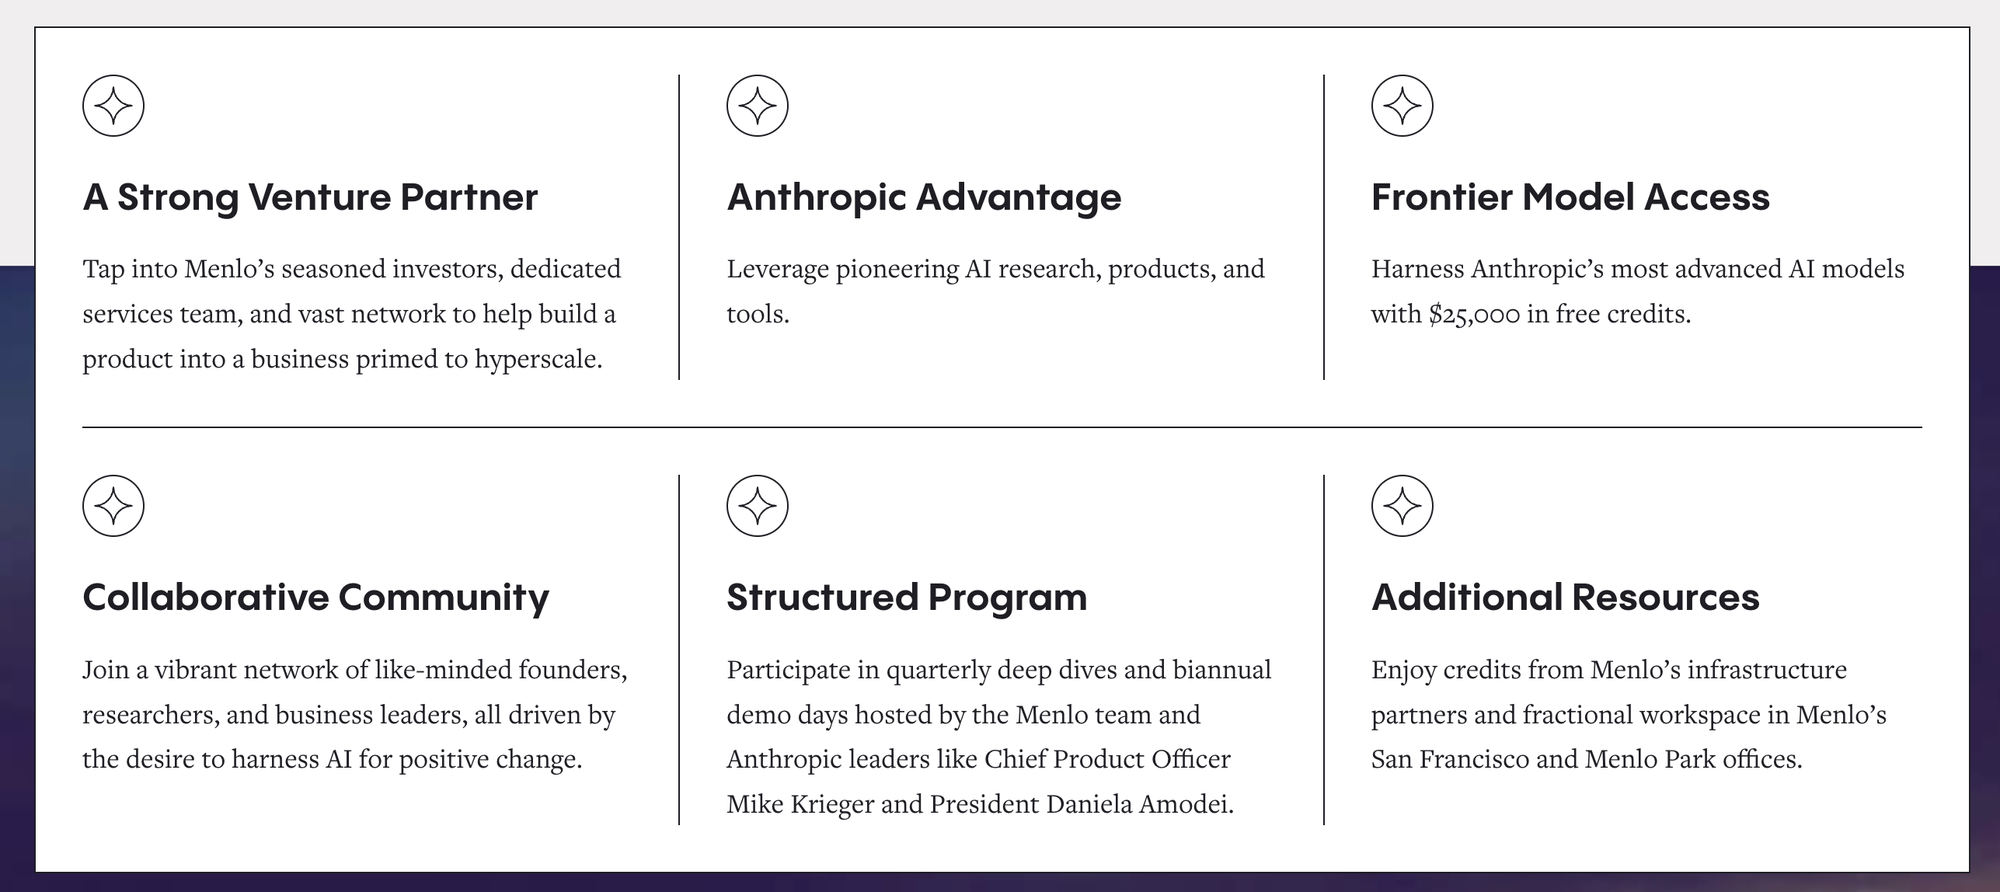Click the Frontier Model Access heading
The height and width of the screenshot is (892, 2000).
click(x=1570, y=197)
